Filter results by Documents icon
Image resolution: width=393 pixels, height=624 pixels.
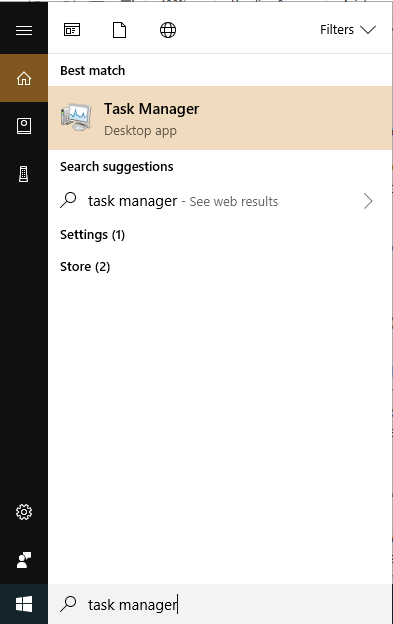tap(119, 30)
